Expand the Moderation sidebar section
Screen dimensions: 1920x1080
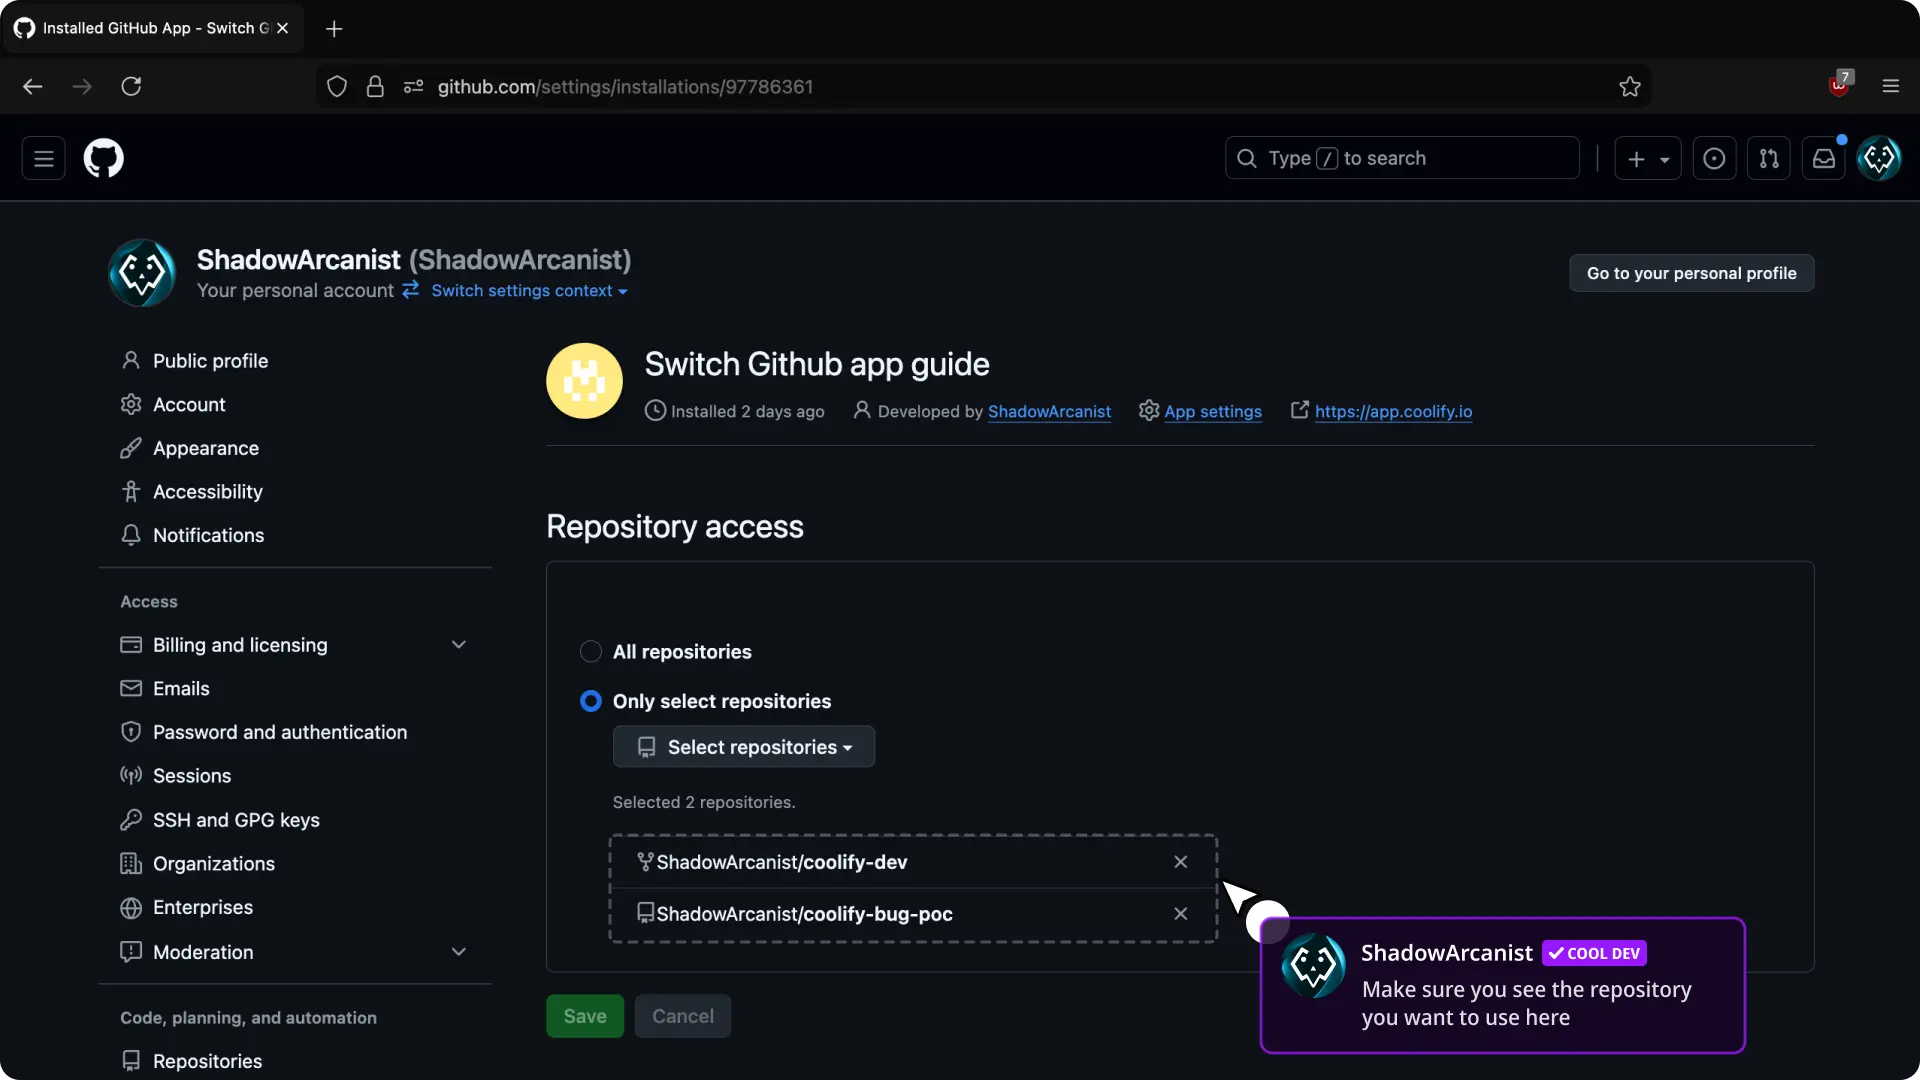(458, 952)
